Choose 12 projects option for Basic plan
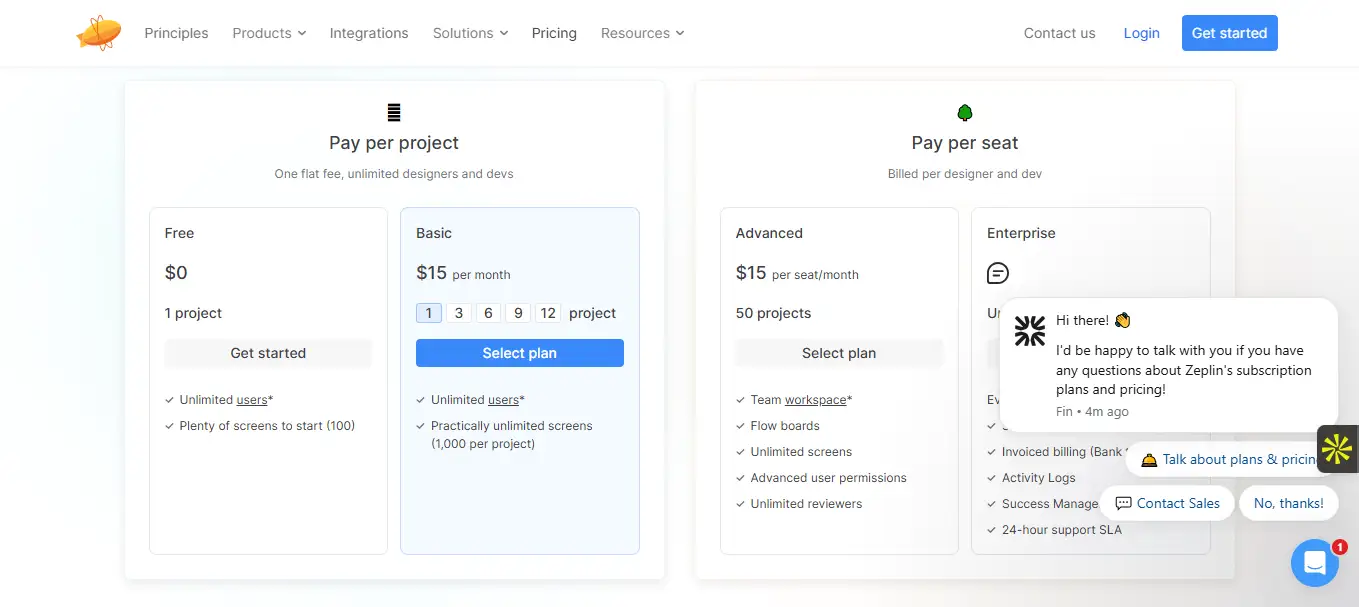Viewport: 1359px width, 607px height. pyautogui.click(x=548, y=313)
